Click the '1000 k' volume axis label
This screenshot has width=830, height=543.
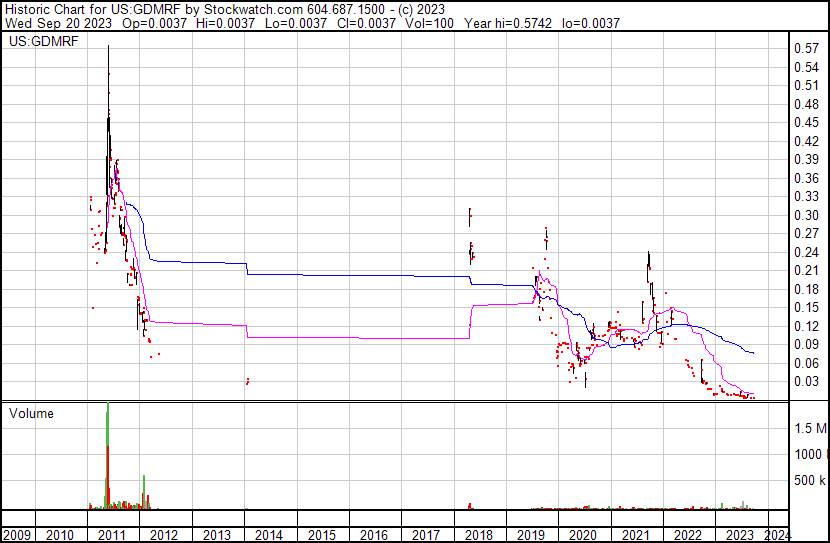pyautogui.click(x=810, y=455)
